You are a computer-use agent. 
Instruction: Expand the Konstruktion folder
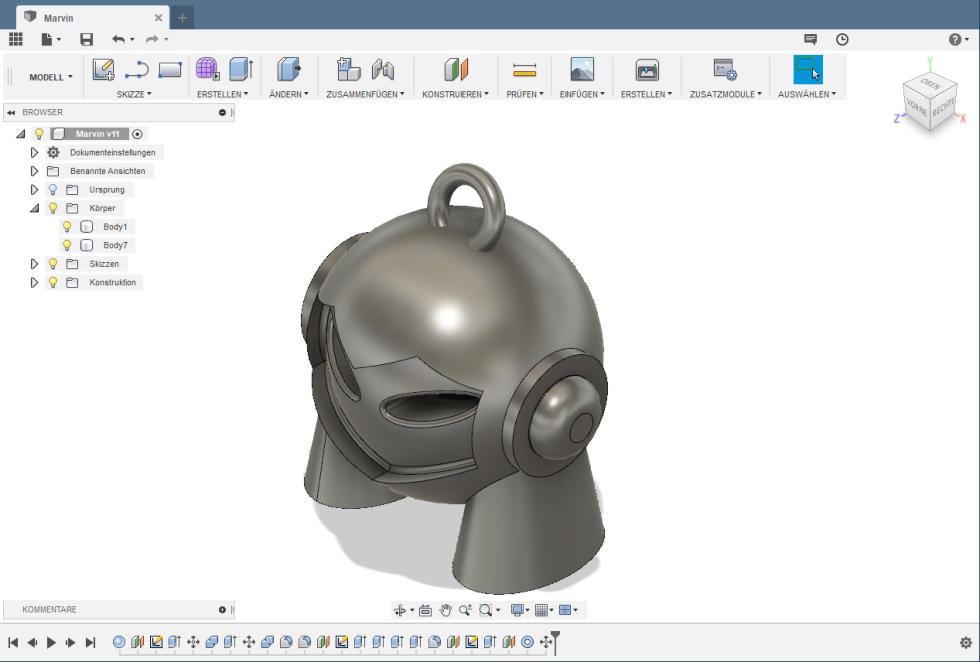click(x=34, y=283)
